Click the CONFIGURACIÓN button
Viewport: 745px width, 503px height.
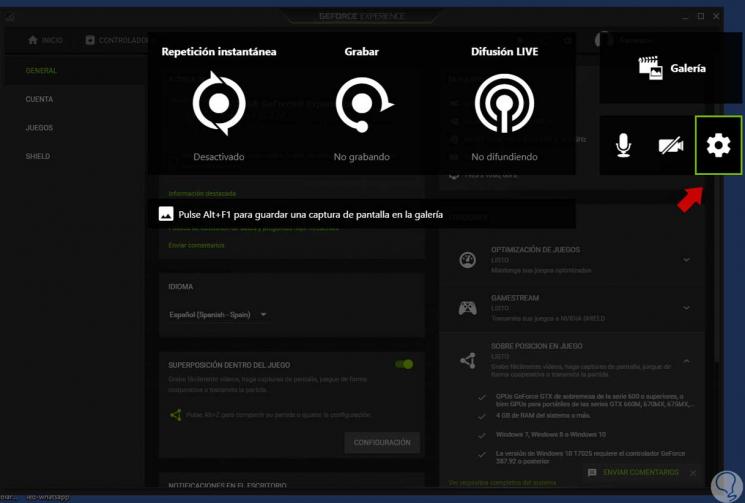click(x=382, y=442)
